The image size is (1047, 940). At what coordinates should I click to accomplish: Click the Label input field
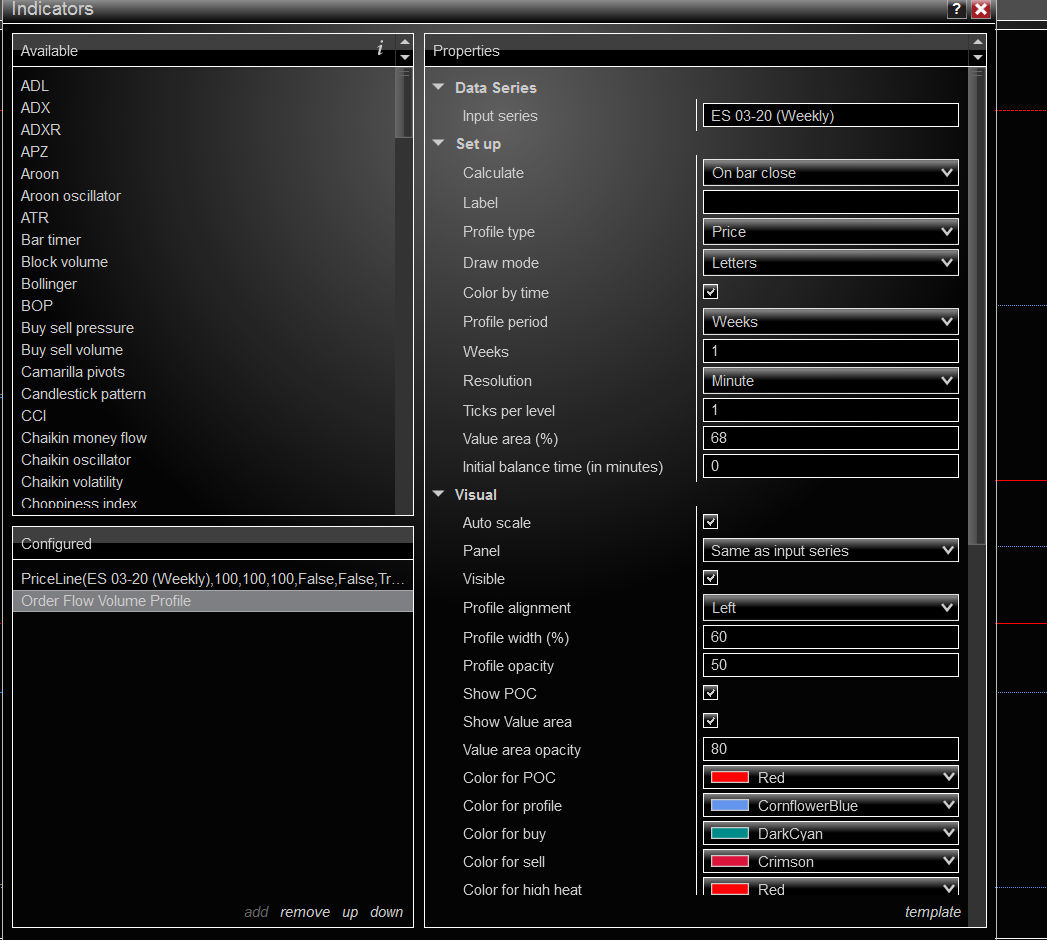click(831, 202)
